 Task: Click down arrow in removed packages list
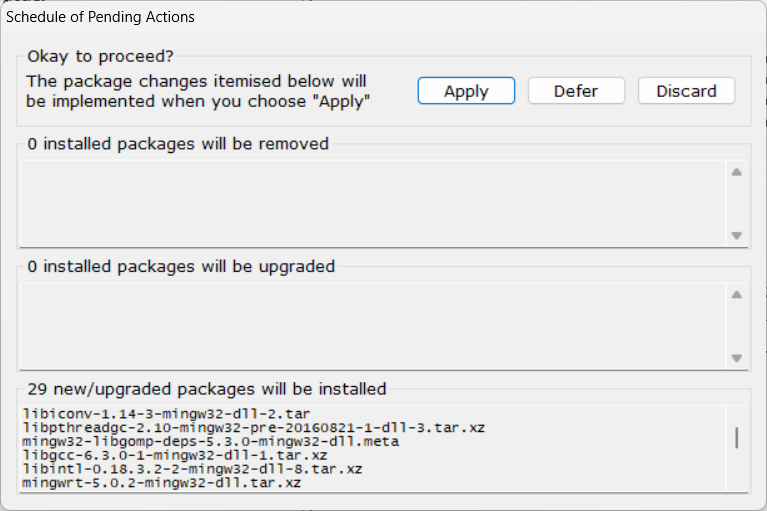pyautogui.click(x=737, y=236)
